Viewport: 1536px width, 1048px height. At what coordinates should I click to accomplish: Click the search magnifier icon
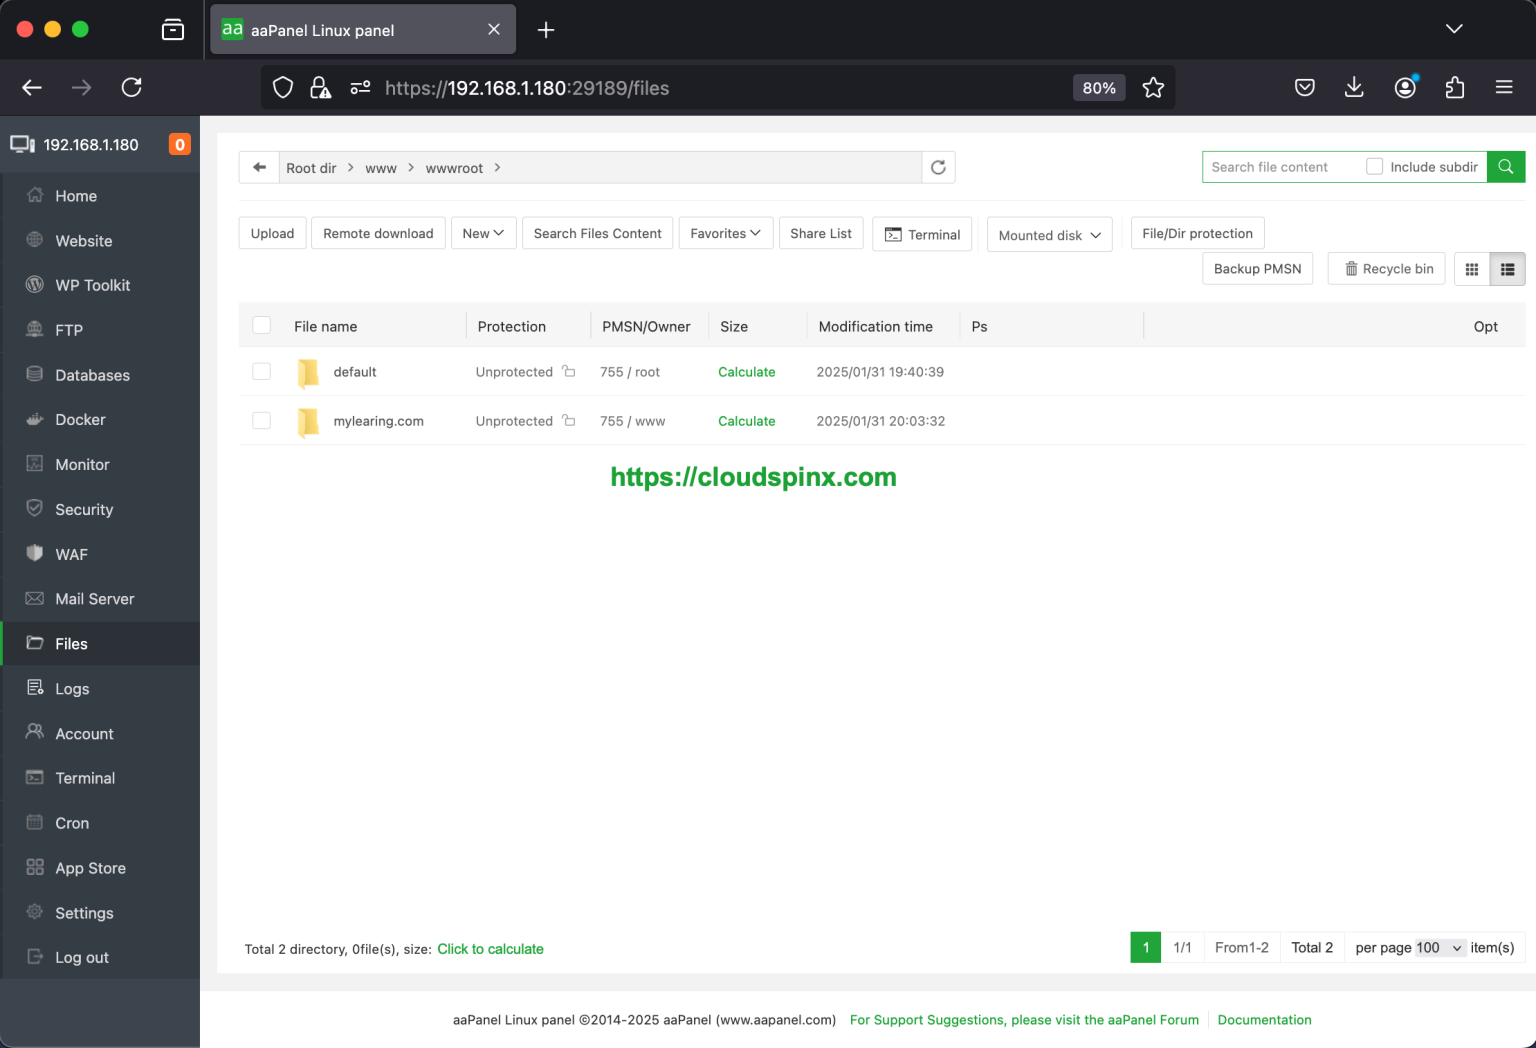coord(1506,166)
